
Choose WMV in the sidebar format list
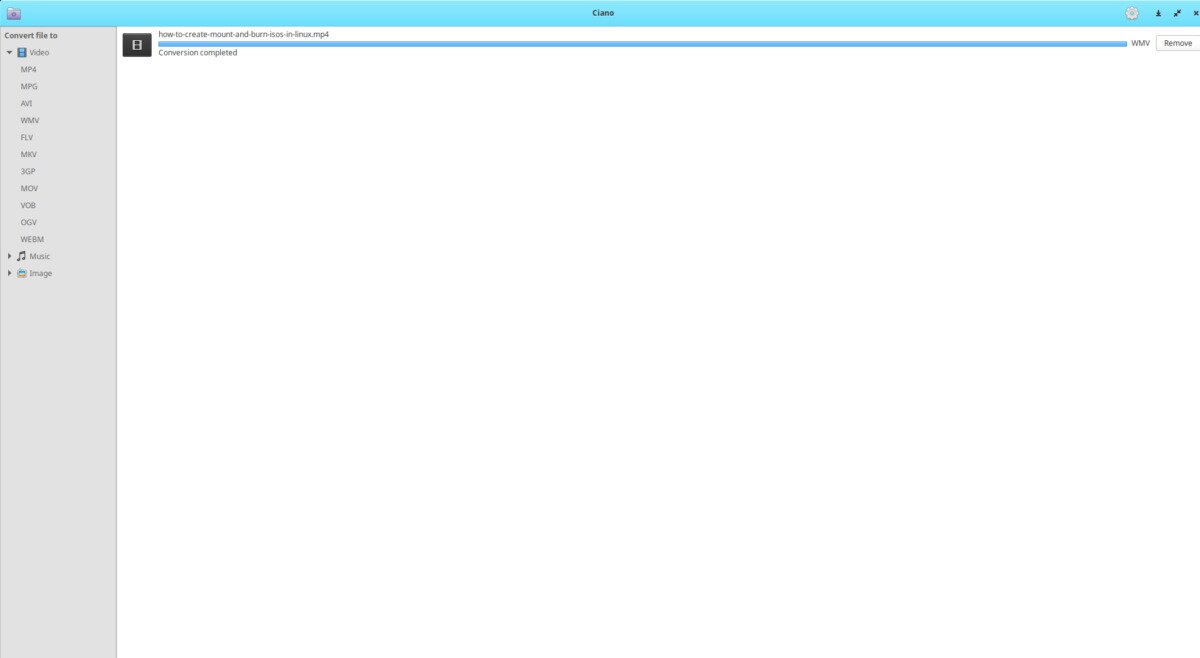point(30,120)
